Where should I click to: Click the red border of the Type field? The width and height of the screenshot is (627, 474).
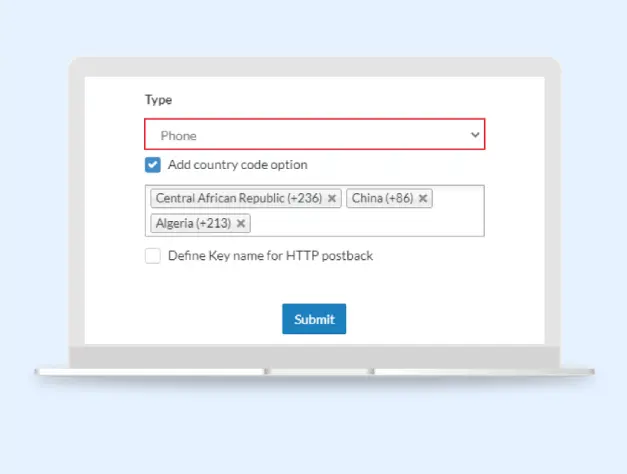point(314,119)
